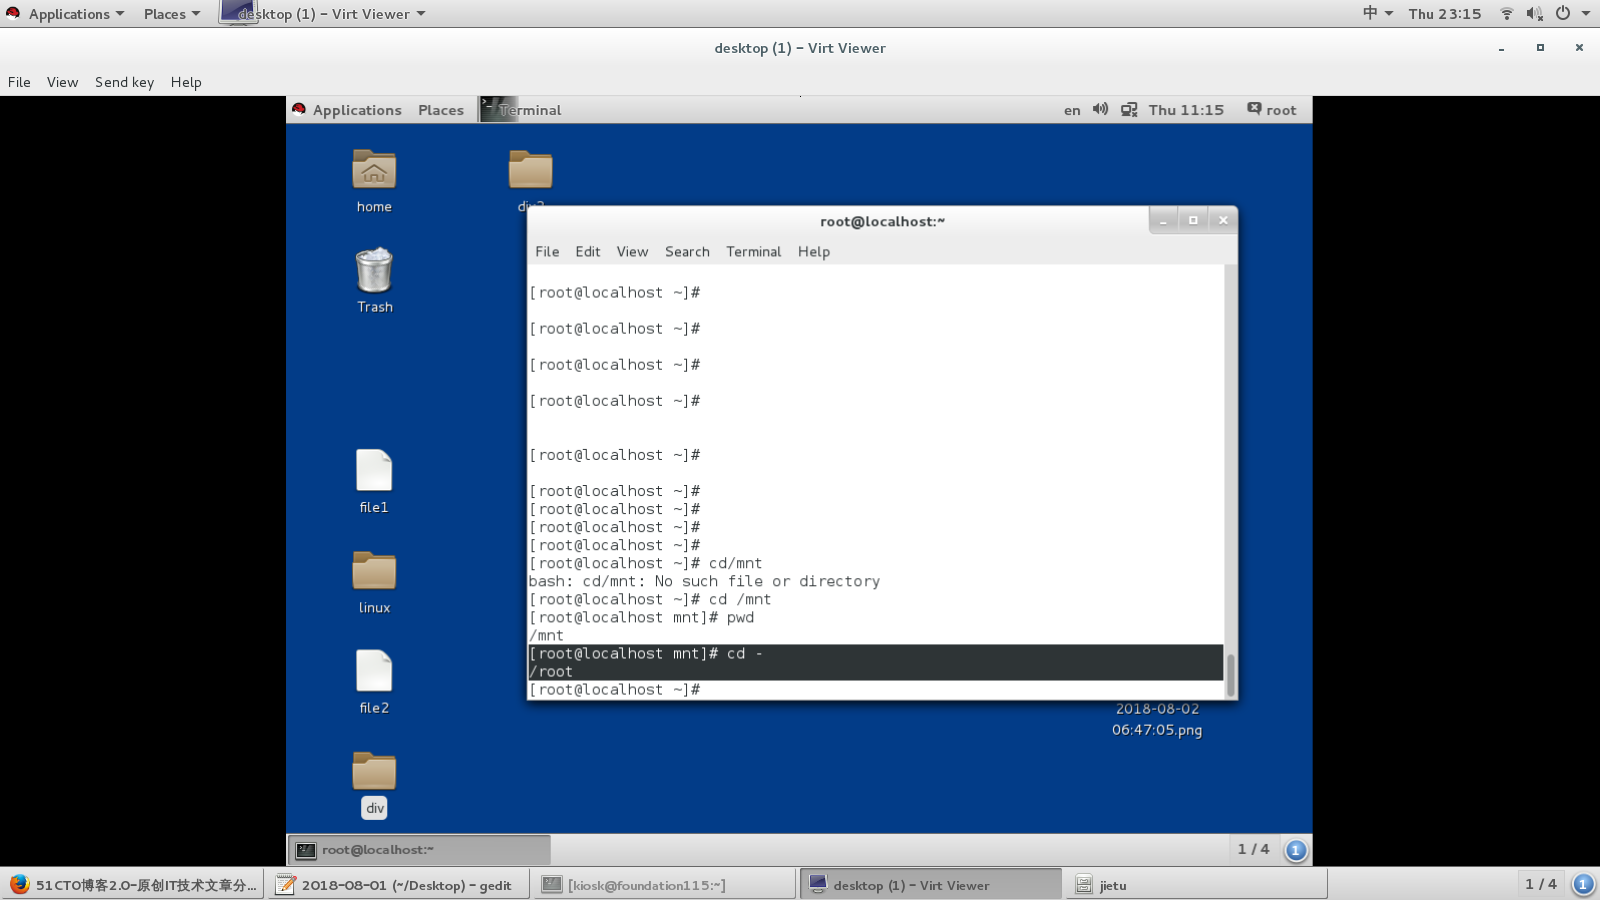Viewport: 1600px width, 900px height.
Task: Click the host volume icon
Action: click(x=1535, y=13)
